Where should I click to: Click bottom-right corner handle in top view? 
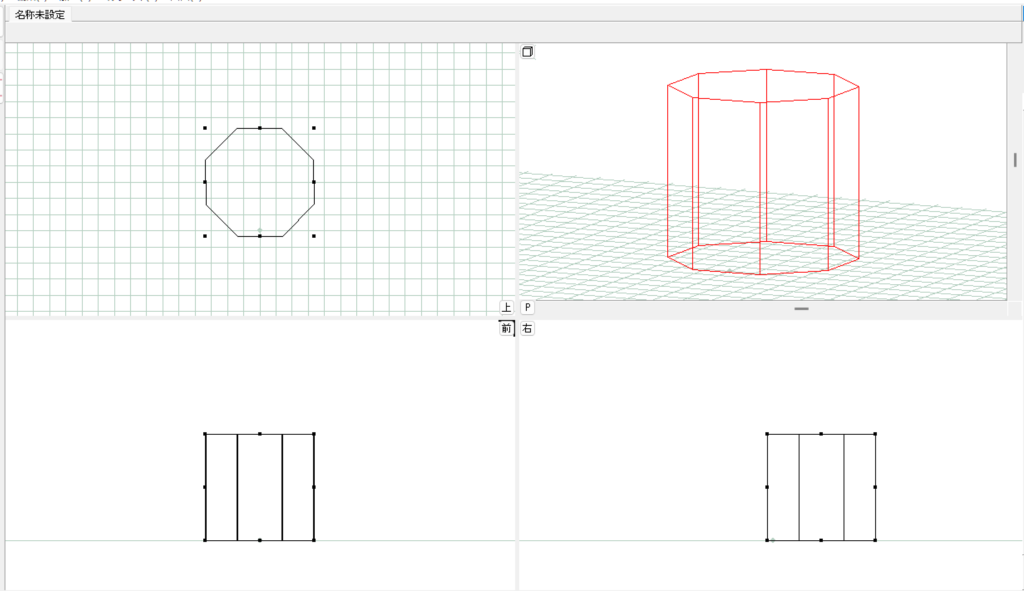click(314, 236)
